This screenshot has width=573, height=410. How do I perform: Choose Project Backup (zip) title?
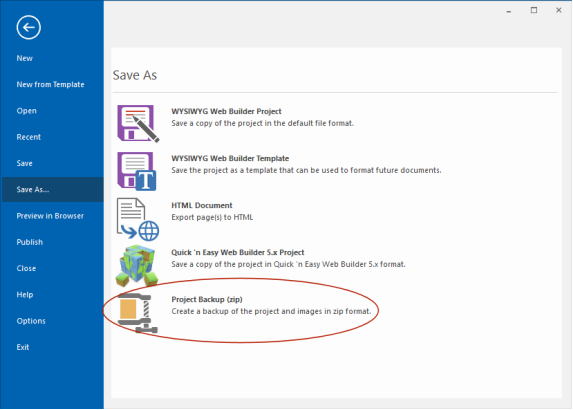click(x=207, y=300)
